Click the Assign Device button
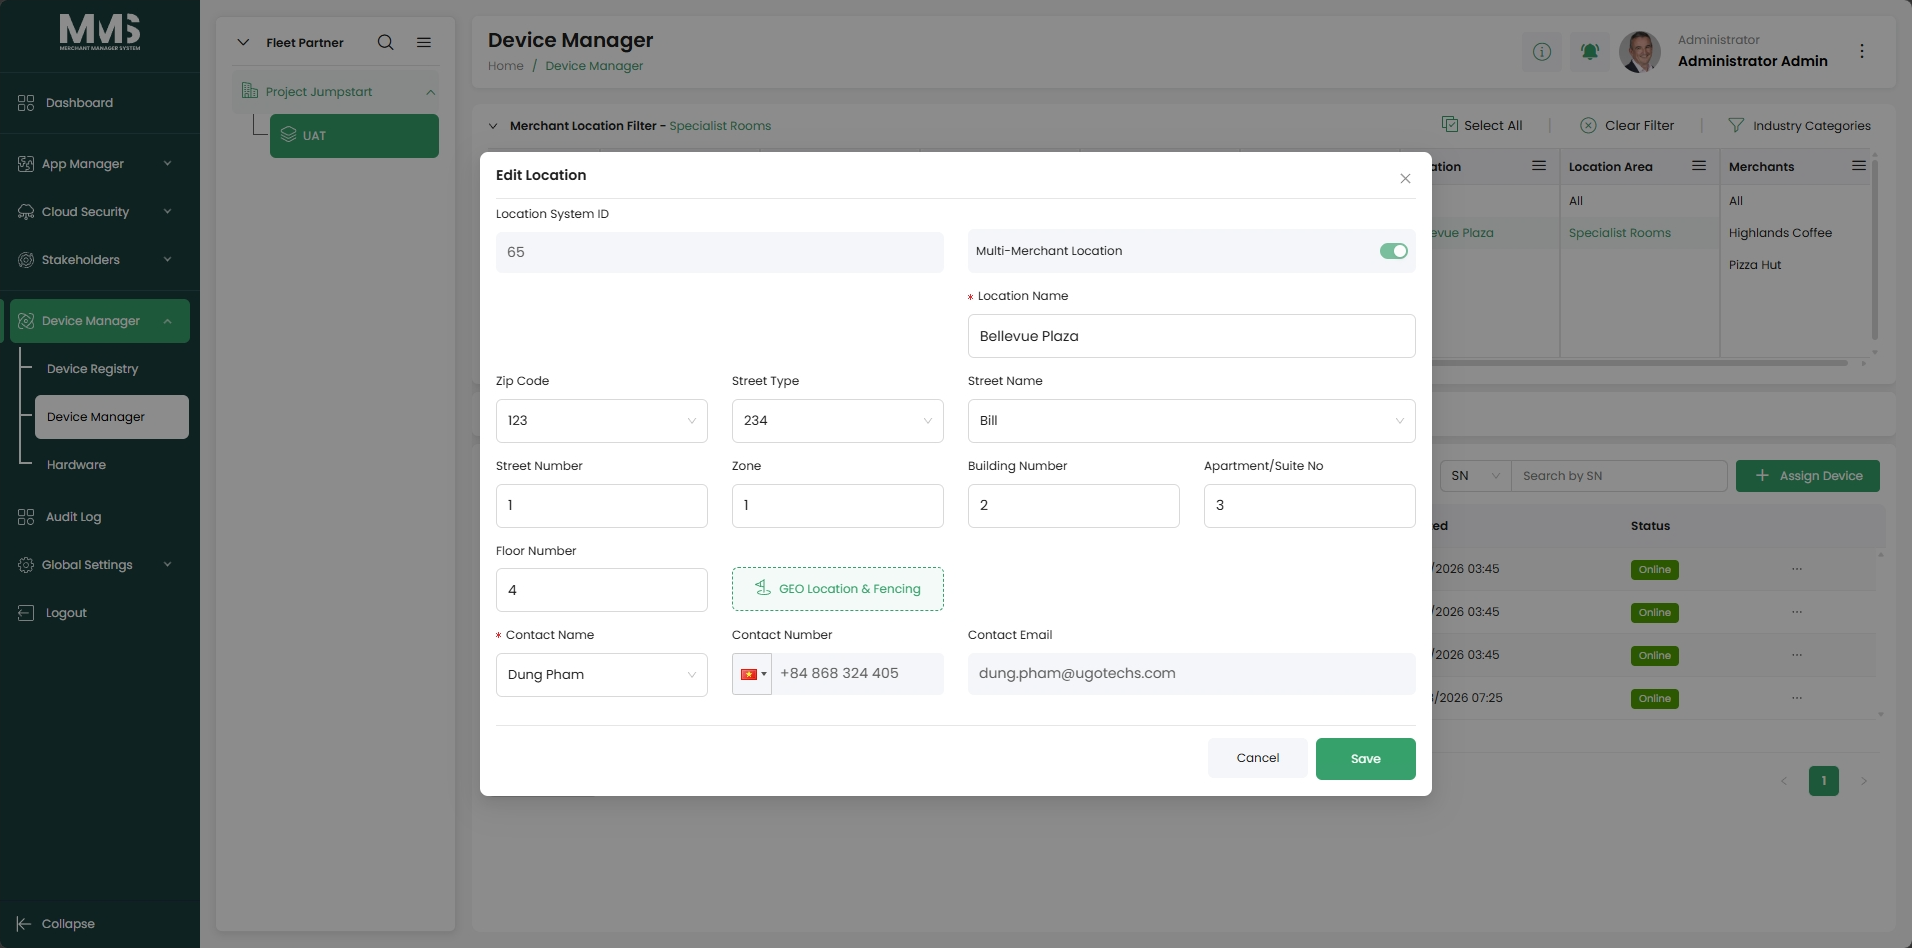The height and width of the screenshot is (948, 1912). (x=1808, y=476)
